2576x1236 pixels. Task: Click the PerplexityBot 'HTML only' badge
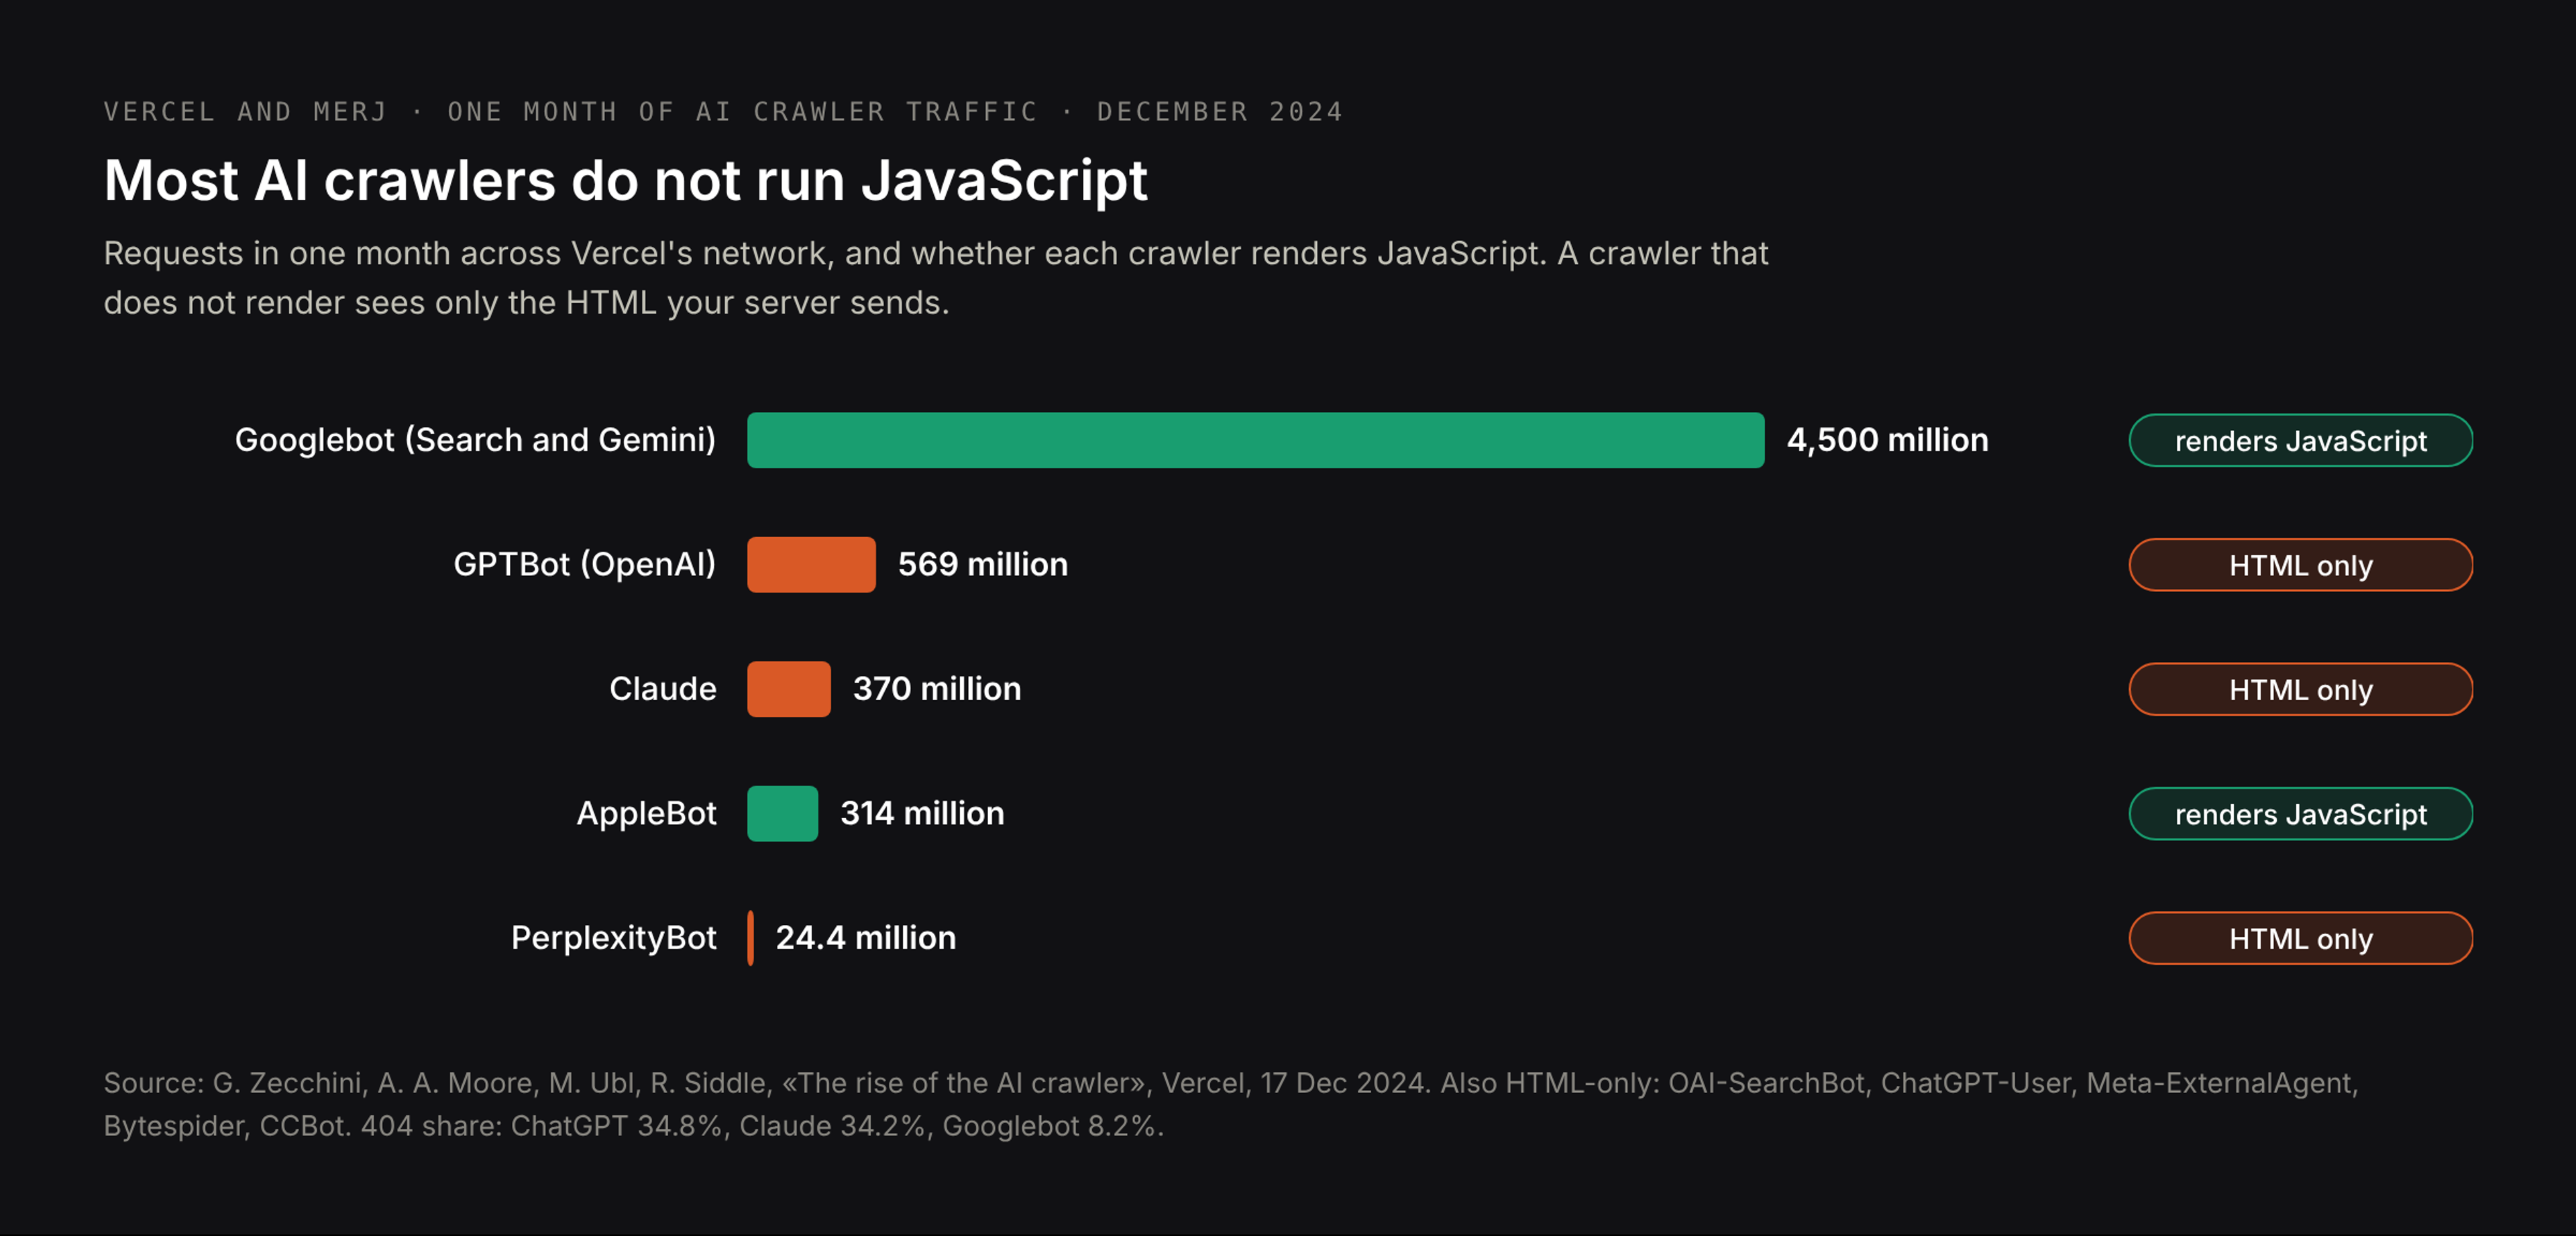tap(2300, 938)
